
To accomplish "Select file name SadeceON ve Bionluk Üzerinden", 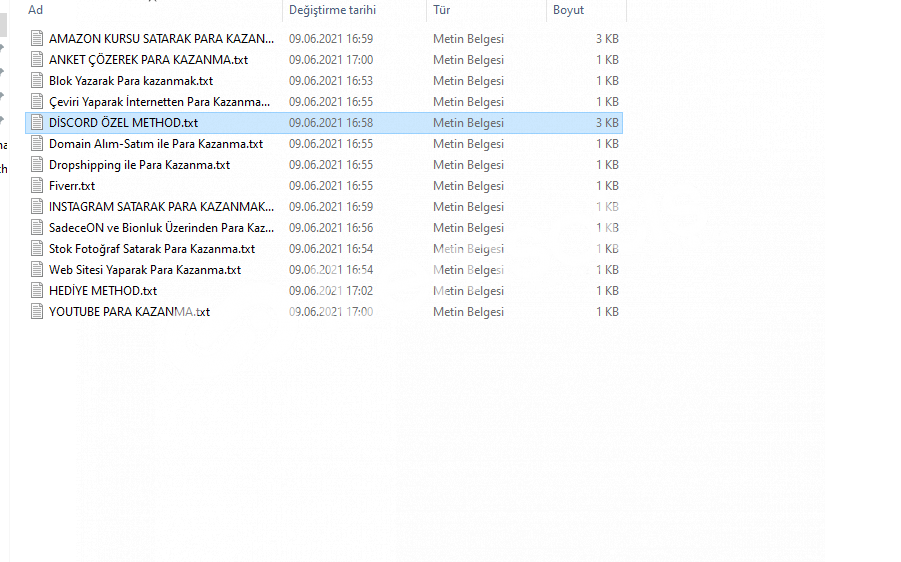I will [161, 228].
